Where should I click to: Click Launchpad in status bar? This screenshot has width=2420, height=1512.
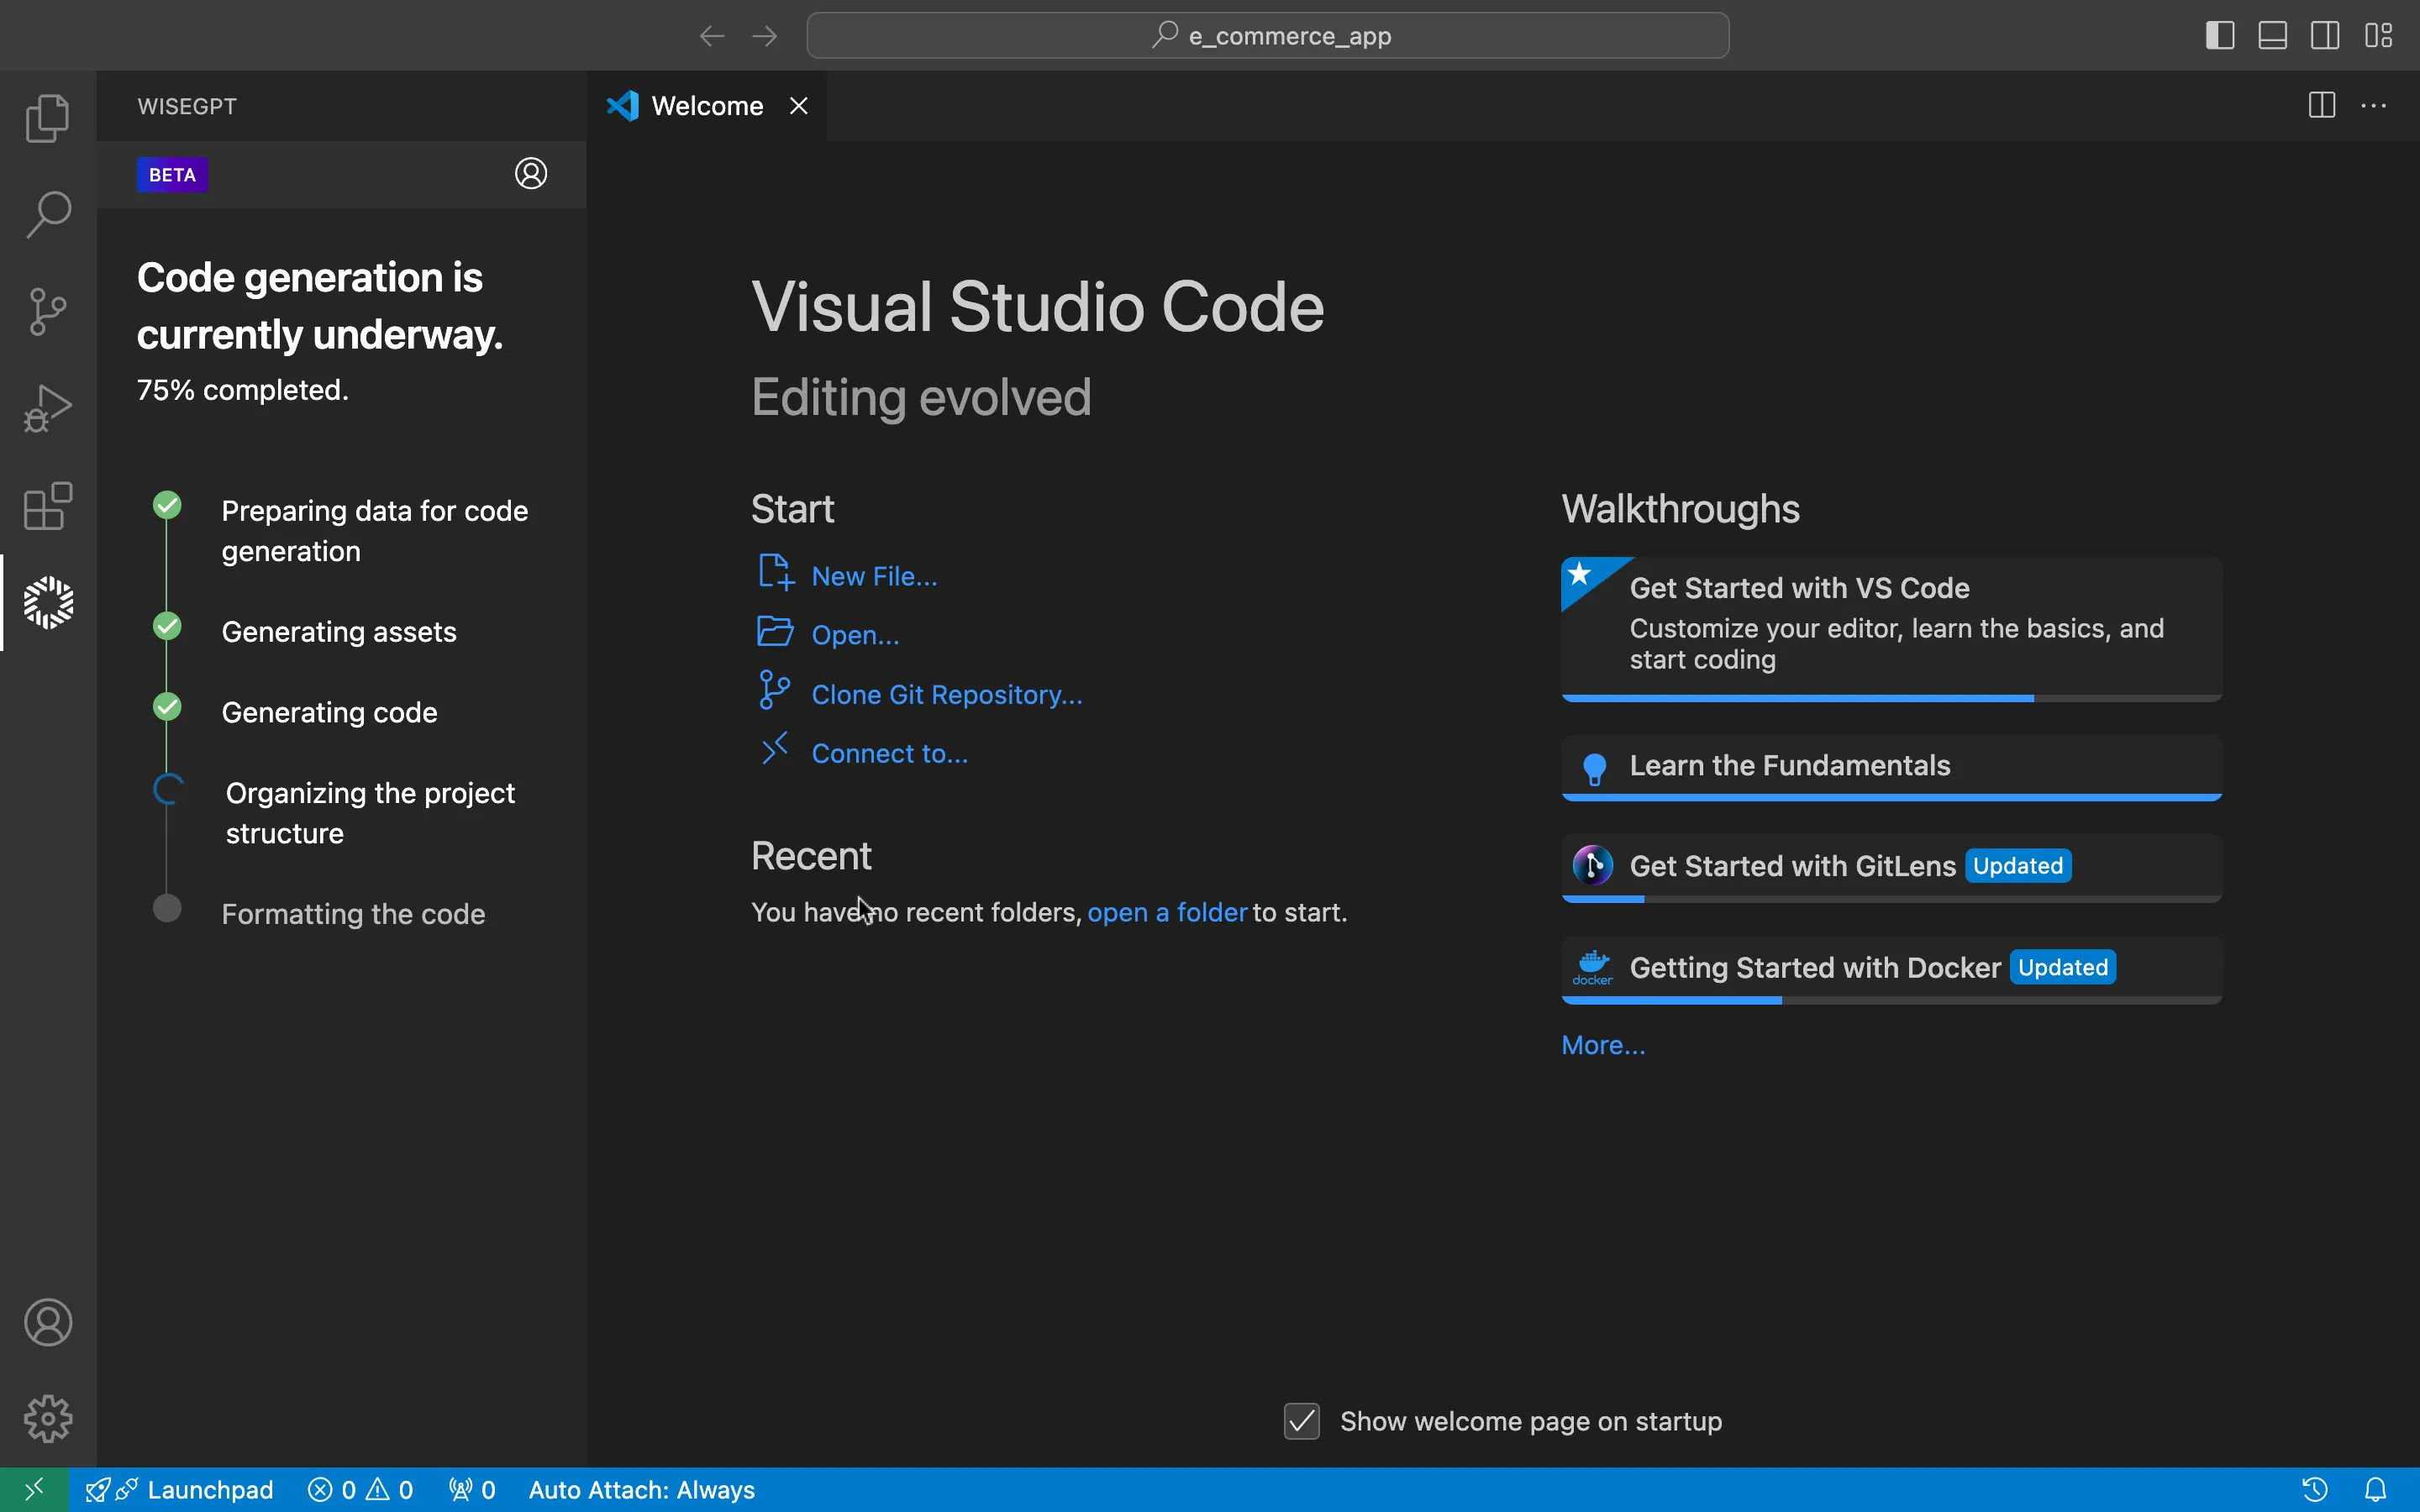coord(180,1490)
